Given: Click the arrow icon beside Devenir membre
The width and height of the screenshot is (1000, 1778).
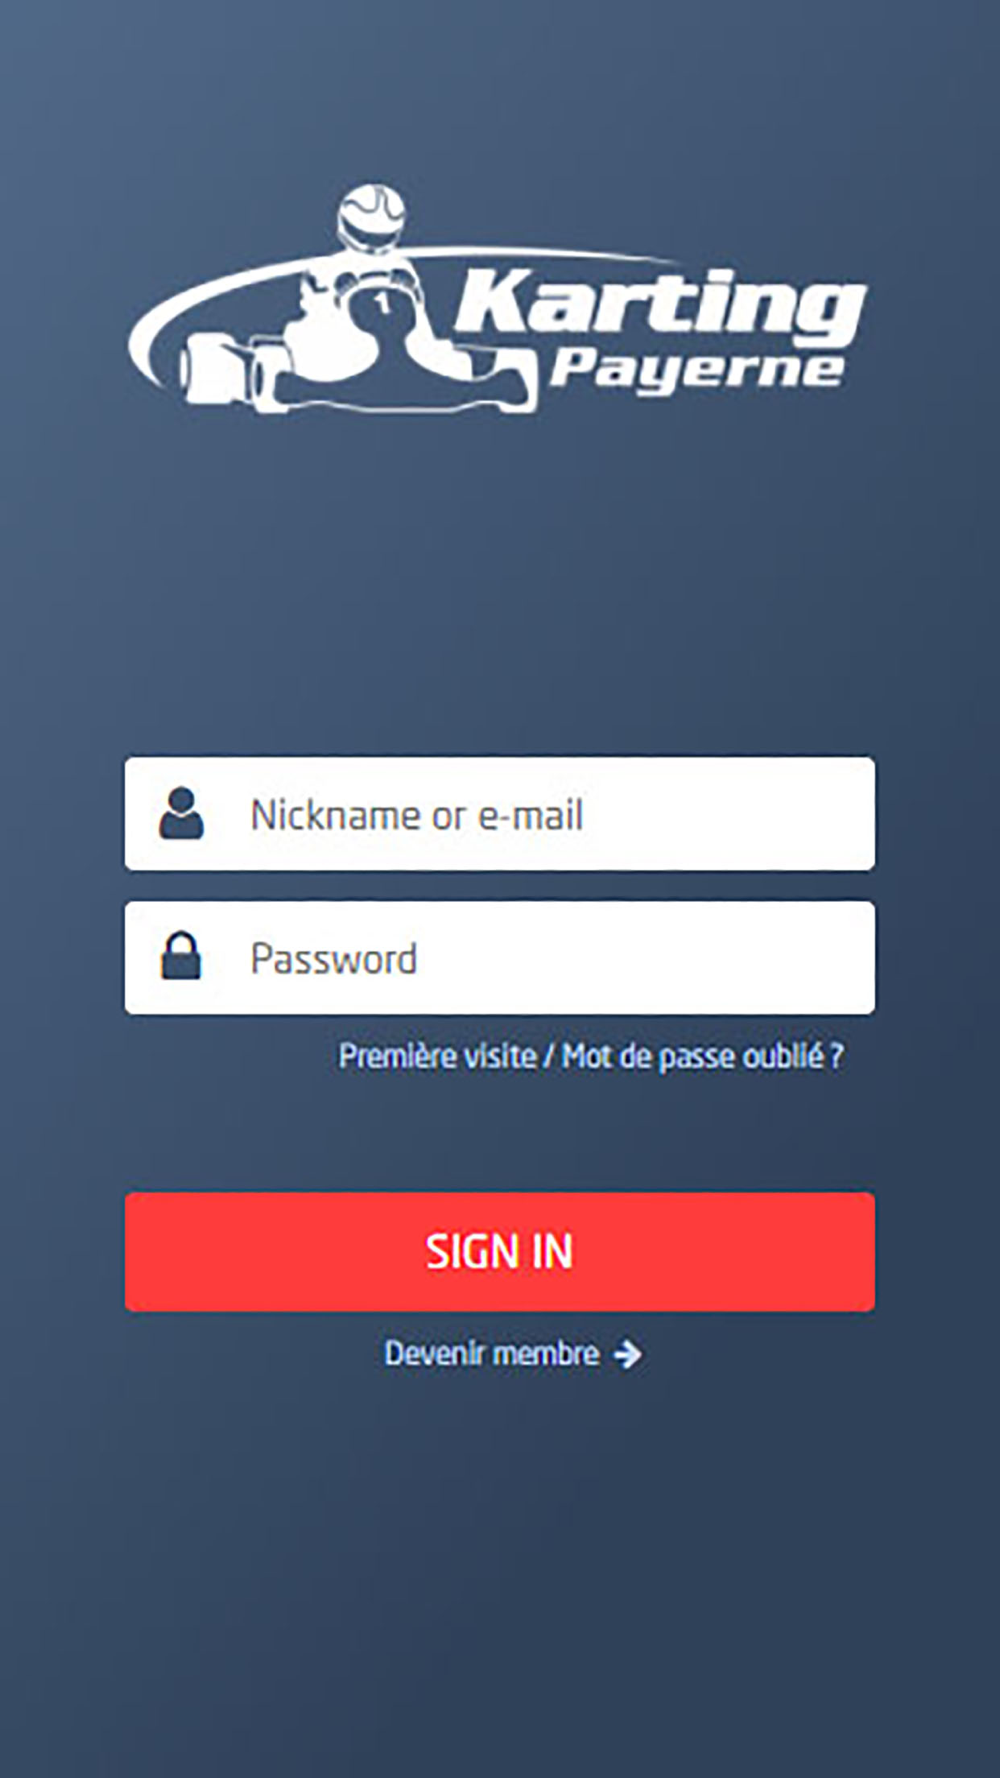Looking at the screenshot, I should [627, 1354].
